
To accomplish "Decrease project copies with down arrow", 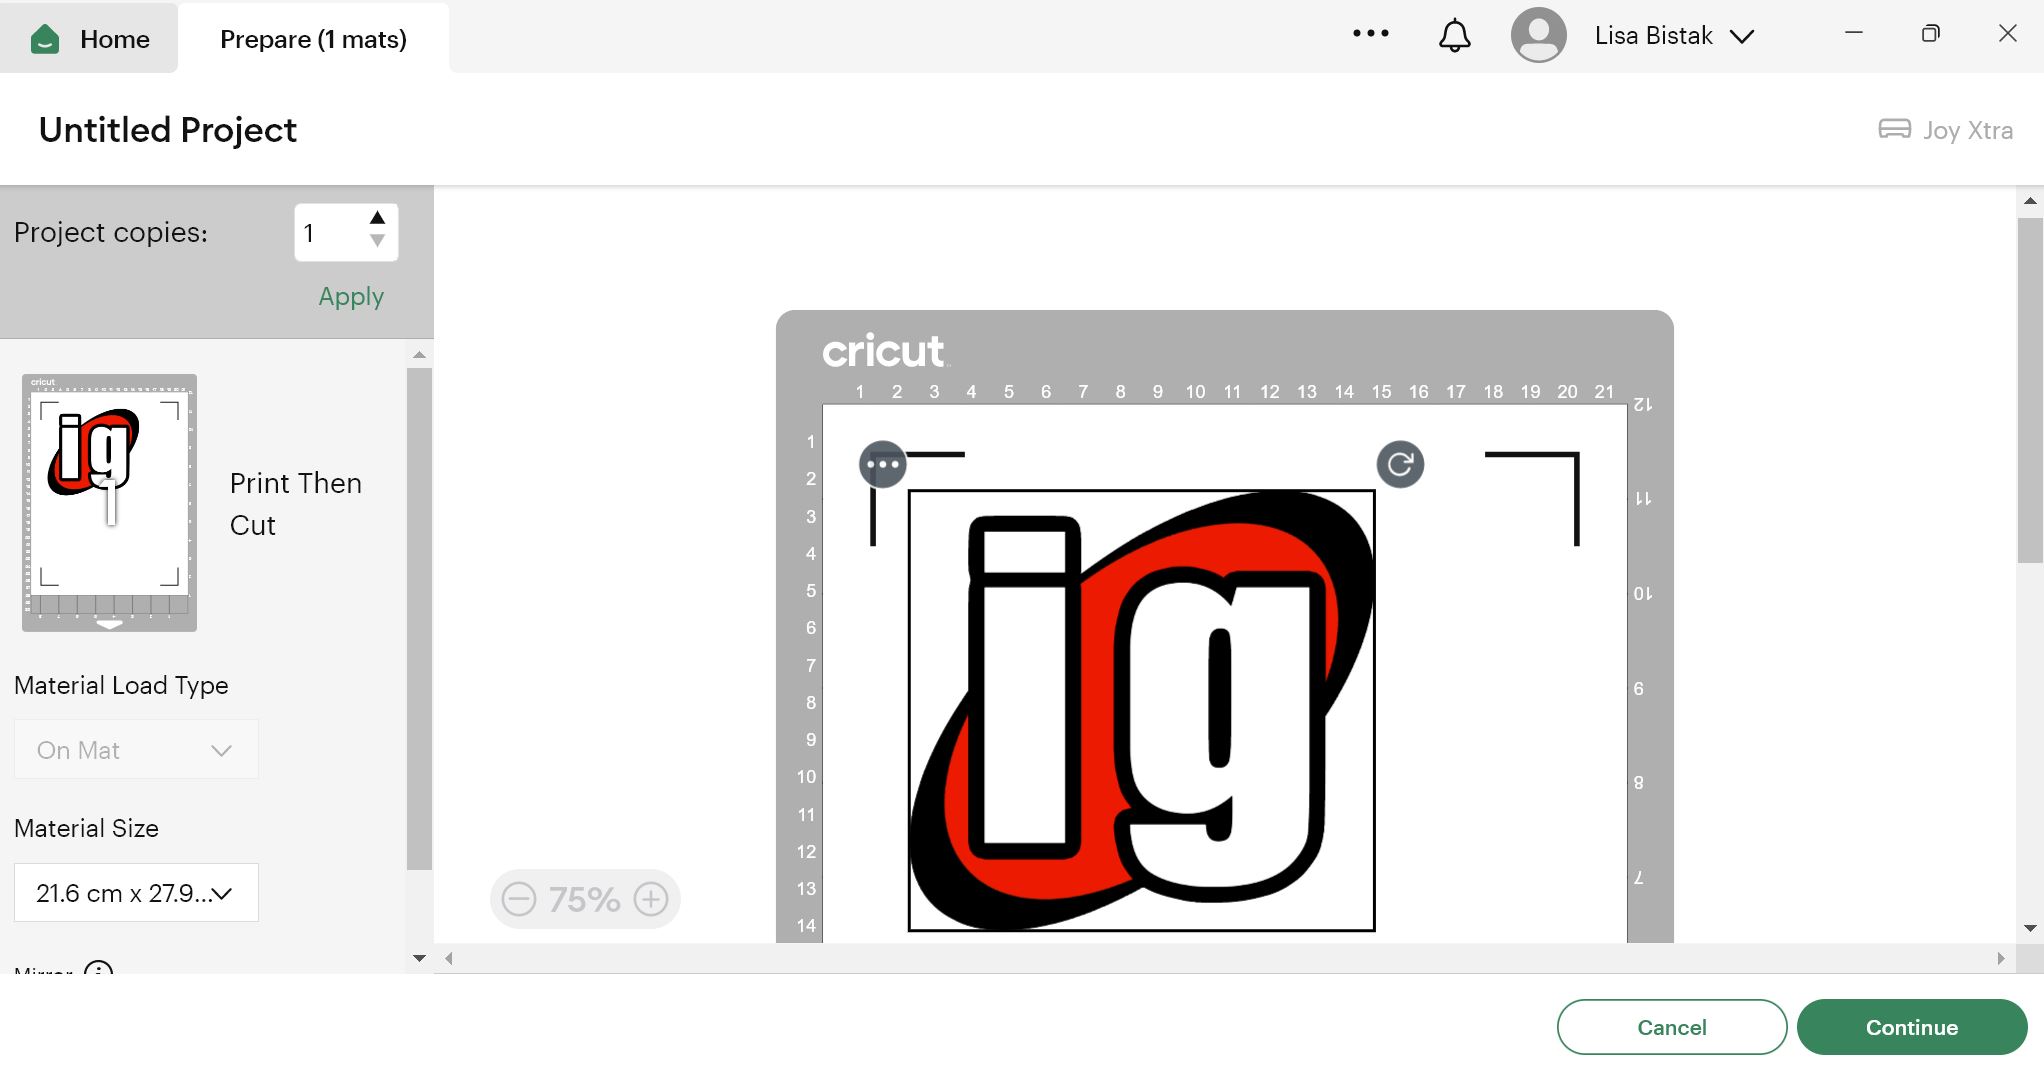I will 377,240.
